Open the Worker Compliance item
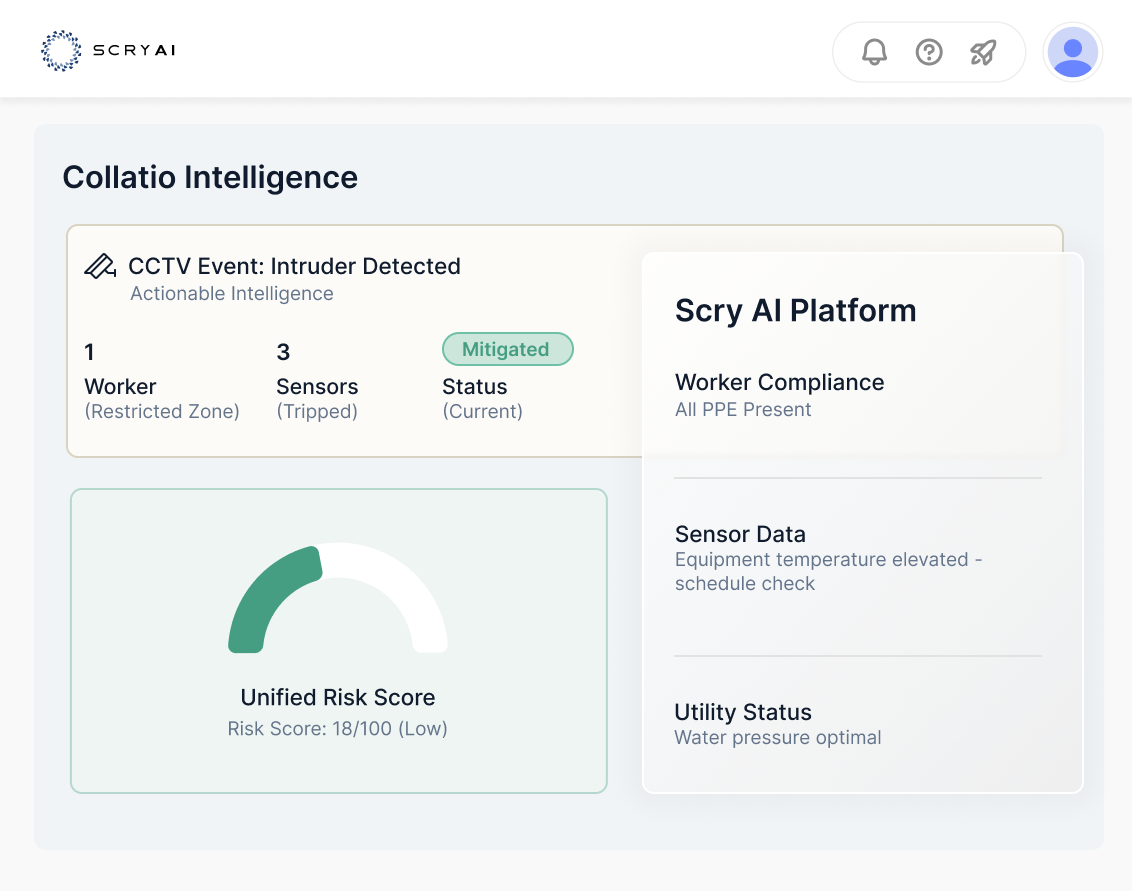Image resolution: width=1132 pixels, height=892 pixels. pyautogui.click(x=780, y=382)
